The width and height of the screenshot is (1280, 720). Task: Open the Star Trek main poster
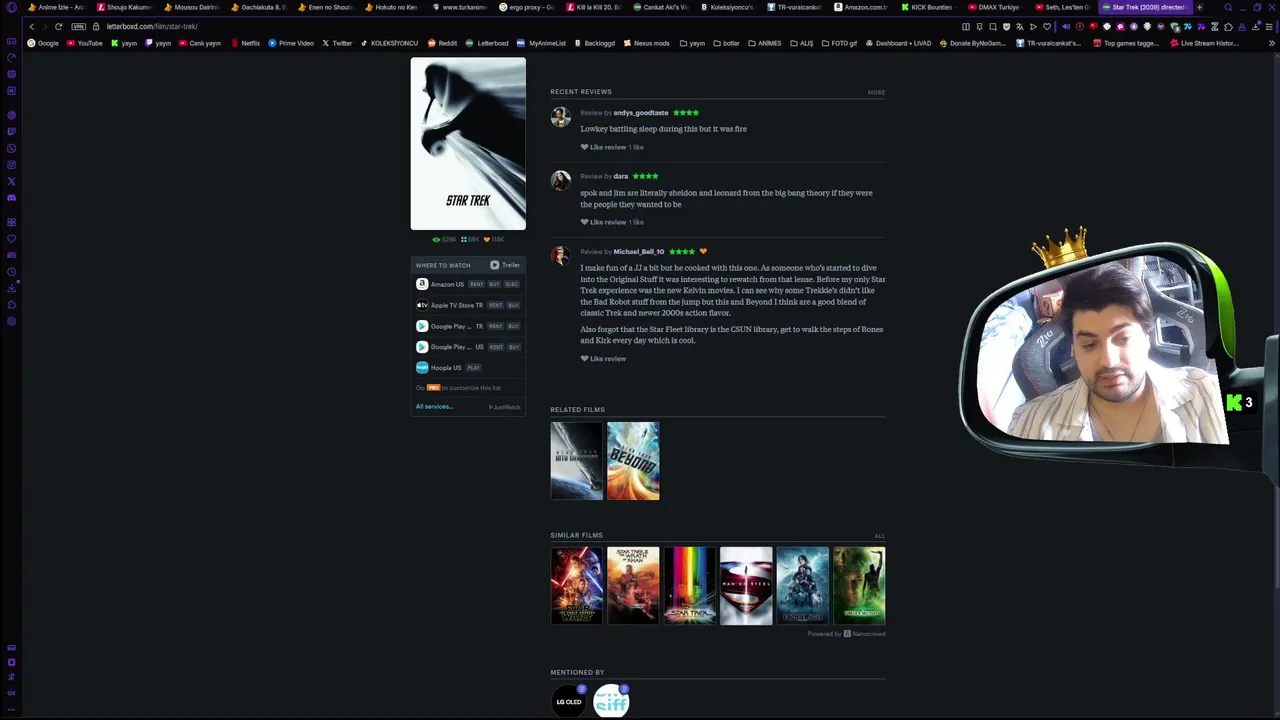tap(468, 144)
